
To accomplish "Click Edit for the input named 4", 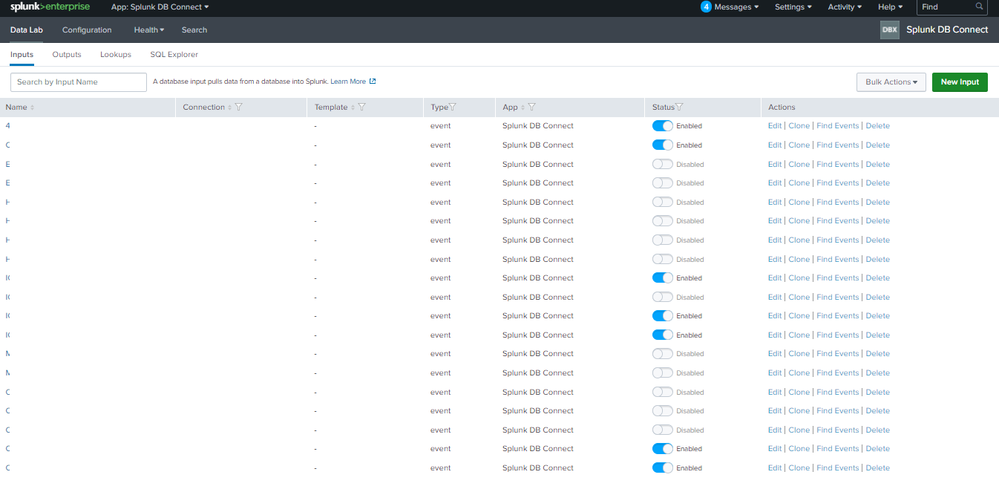I will [x=775, y=126].
